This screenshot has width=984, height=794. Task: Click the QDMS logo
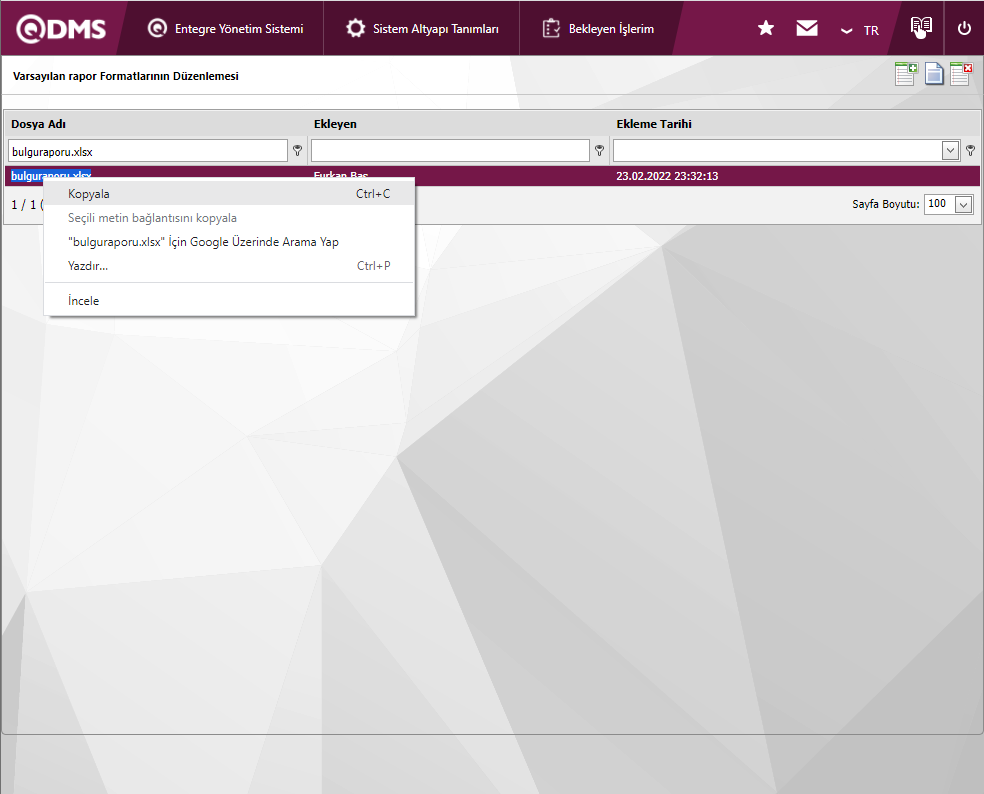click(x=61, y=29)
